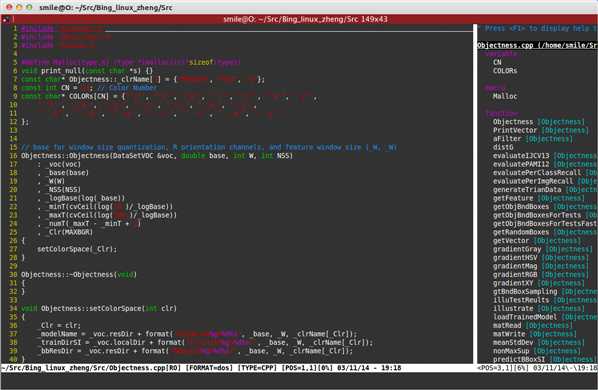Close the terminal window with the red button
Image resolution: width=598 pixels, height=390 pixels.
[10, 7]
